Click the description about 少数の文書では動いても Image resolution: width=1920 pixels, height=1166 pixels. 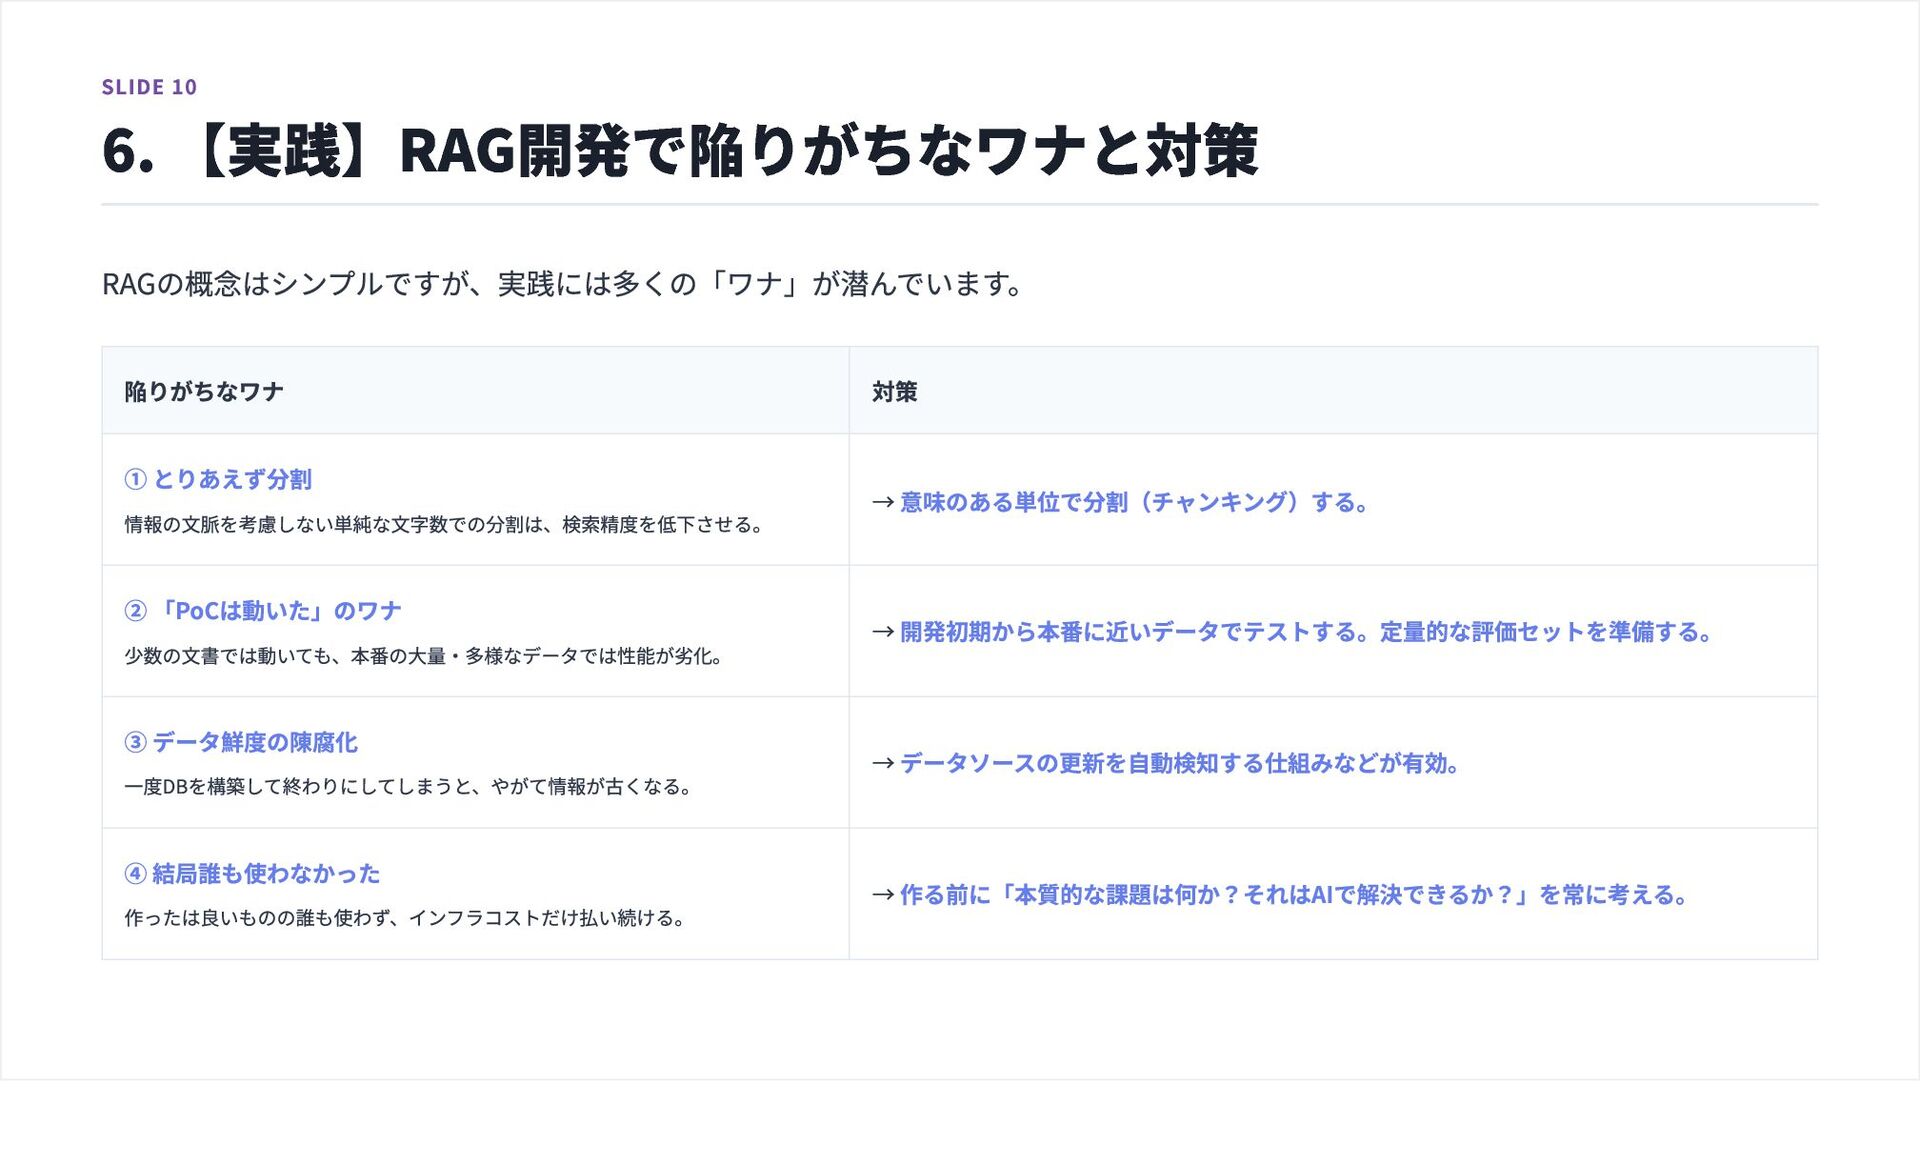(x=423, y=656)
